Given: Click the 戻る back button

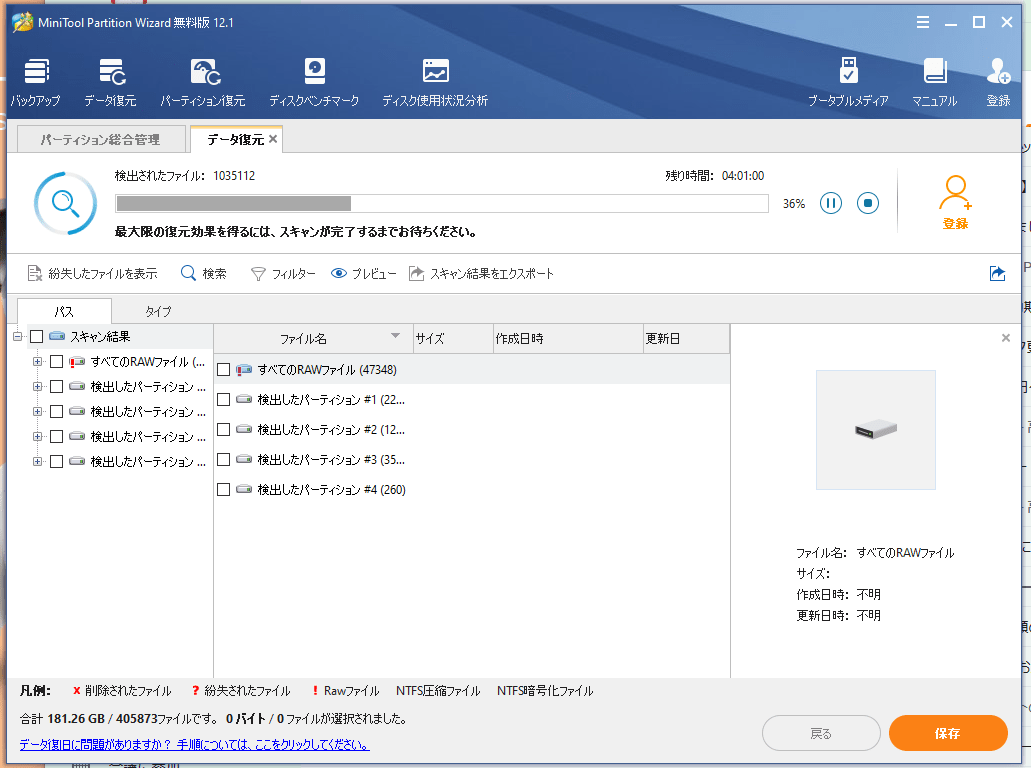Looking at the screenshot, I should 821,733.
